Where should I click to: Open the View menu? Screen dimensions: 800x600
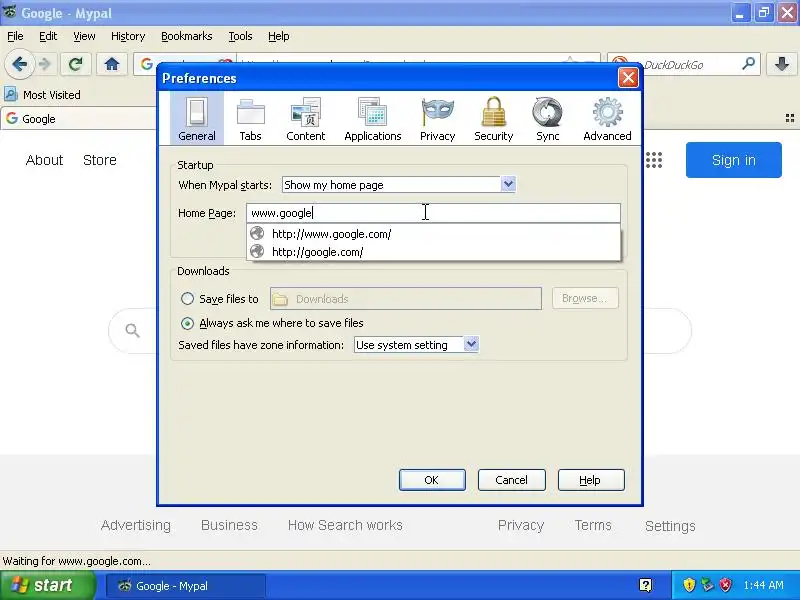[84, 36]
